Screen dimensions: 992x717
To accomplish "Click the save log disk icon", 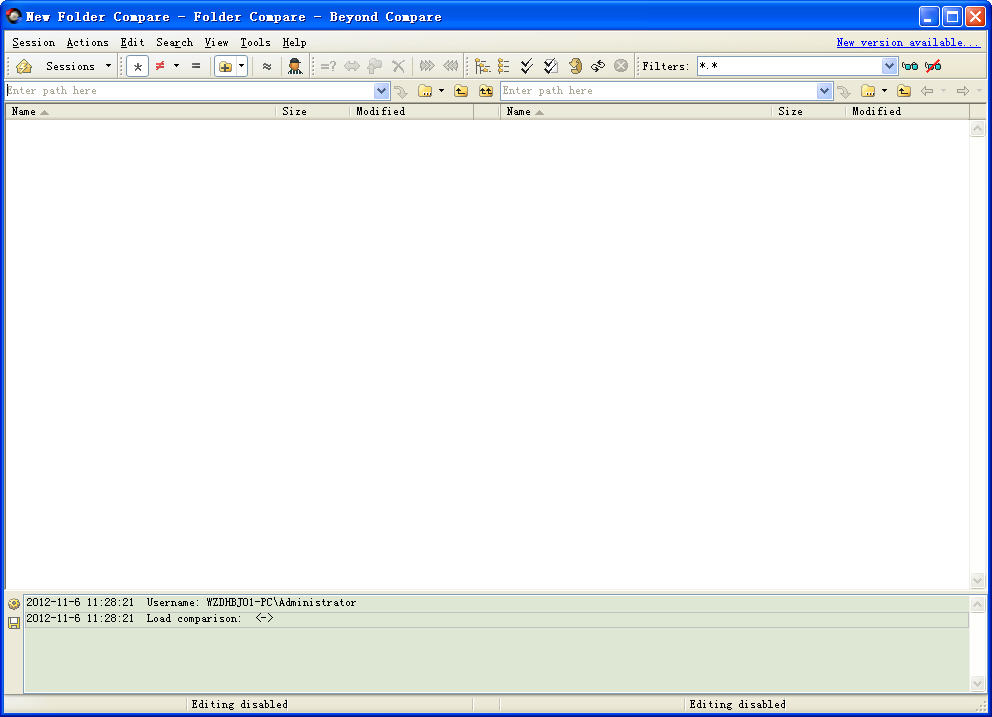I will tap(14, 623).
